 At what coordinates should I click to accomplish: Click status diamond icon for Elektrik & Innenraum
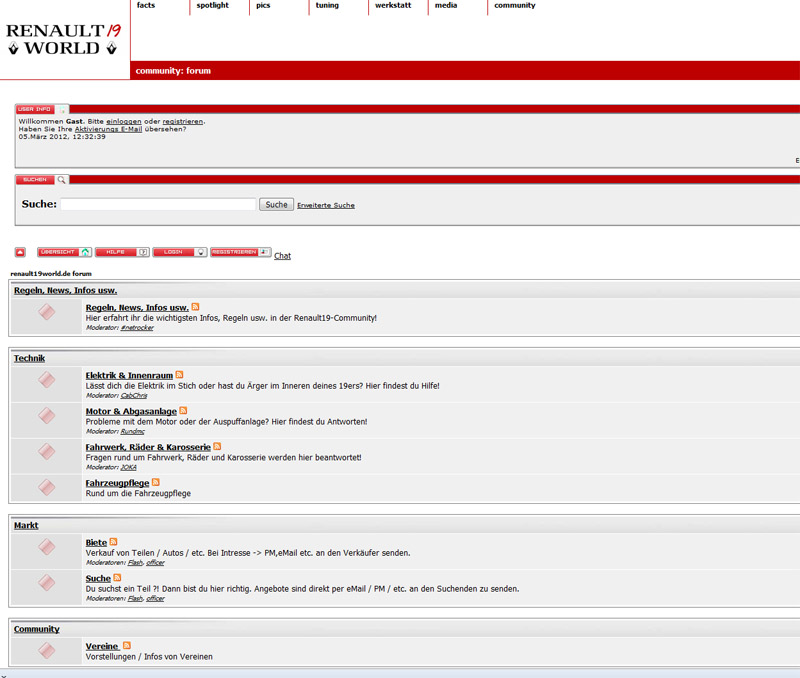46,380
